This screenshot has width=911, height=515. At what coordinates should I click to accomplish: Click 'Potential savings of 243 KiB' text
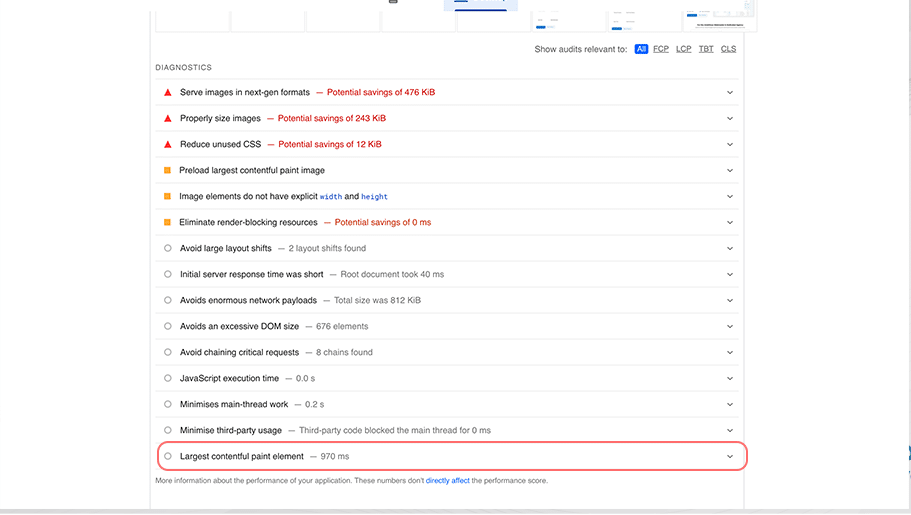[332, 119]
